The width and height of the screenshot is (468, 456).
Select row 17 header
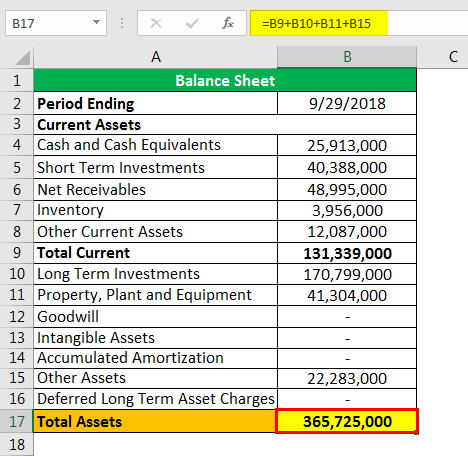tap(17, 421)
